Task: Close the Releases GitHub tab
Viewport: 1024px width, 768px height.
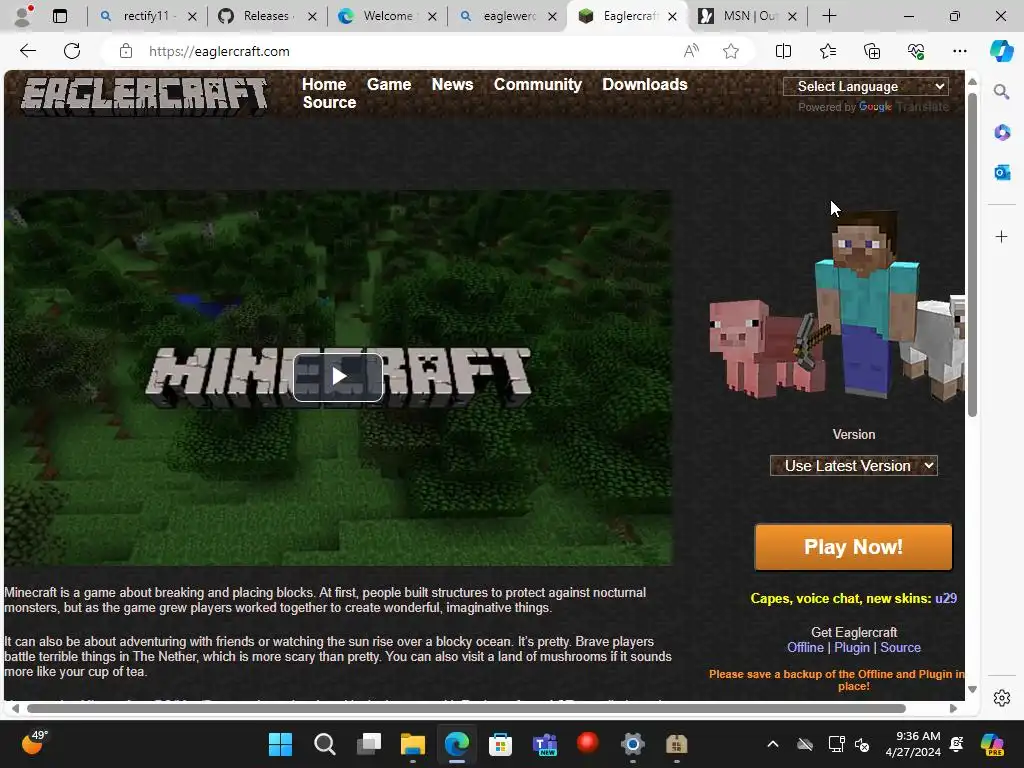Action: [312, 16]
